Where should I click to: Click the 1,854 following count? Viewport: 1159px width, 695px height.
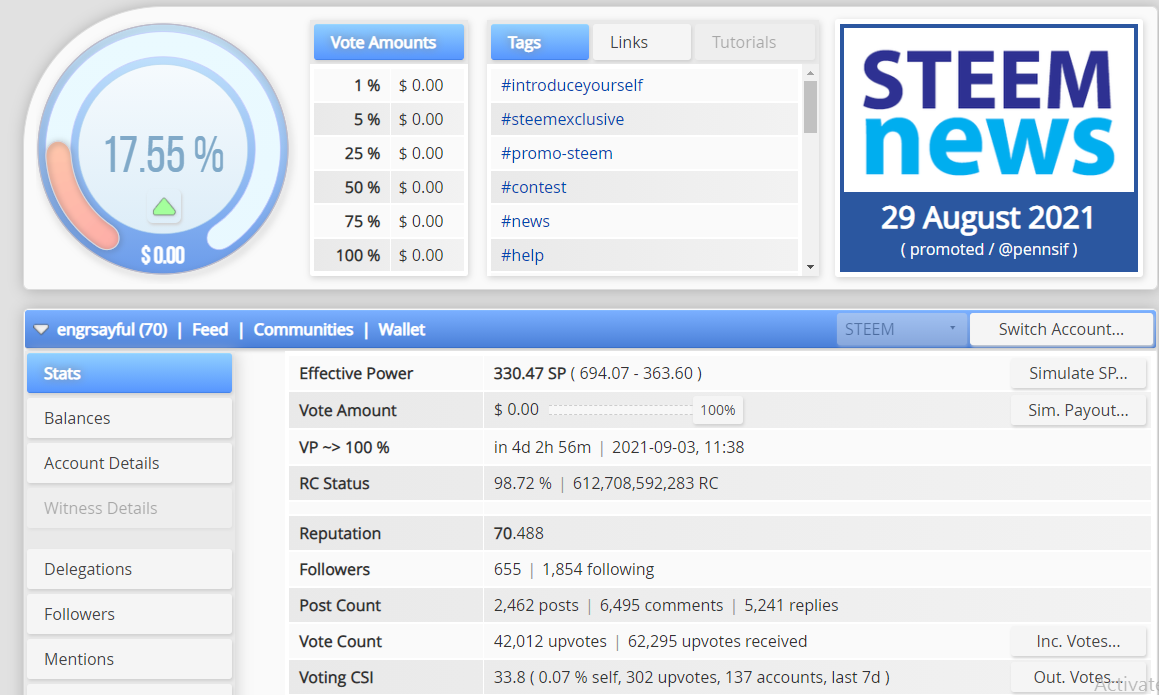[598, 569]
